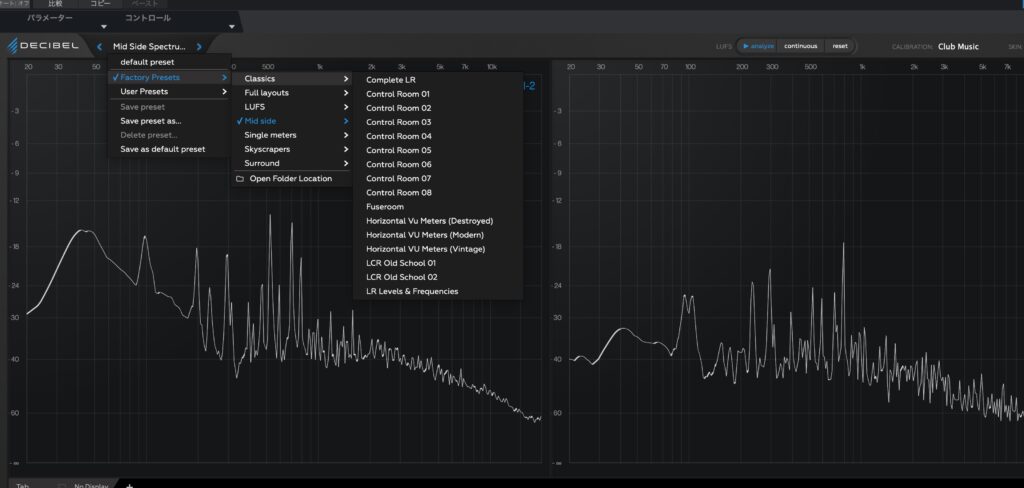
Task: Select the checked Mid side category
Action: click(262, 121)
